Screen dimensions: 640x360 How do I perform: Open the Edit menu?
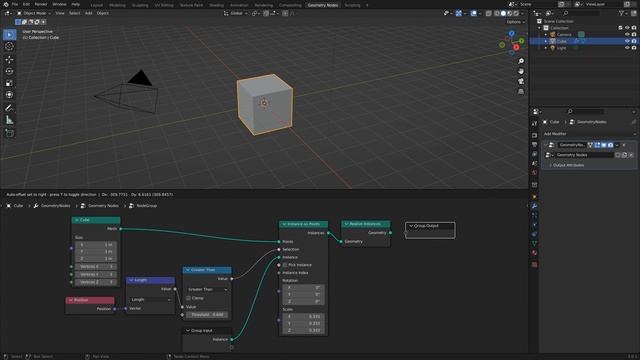[x=26, y=4]
